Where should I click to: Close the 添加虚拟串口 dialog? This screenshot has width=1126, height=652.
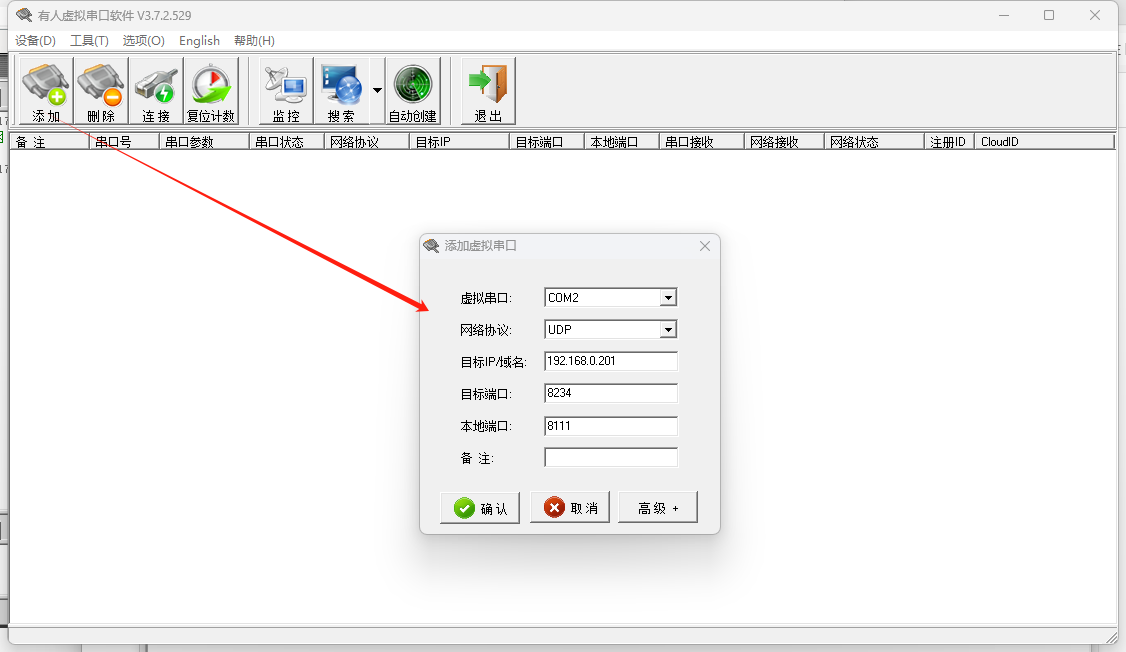(705, 246)
